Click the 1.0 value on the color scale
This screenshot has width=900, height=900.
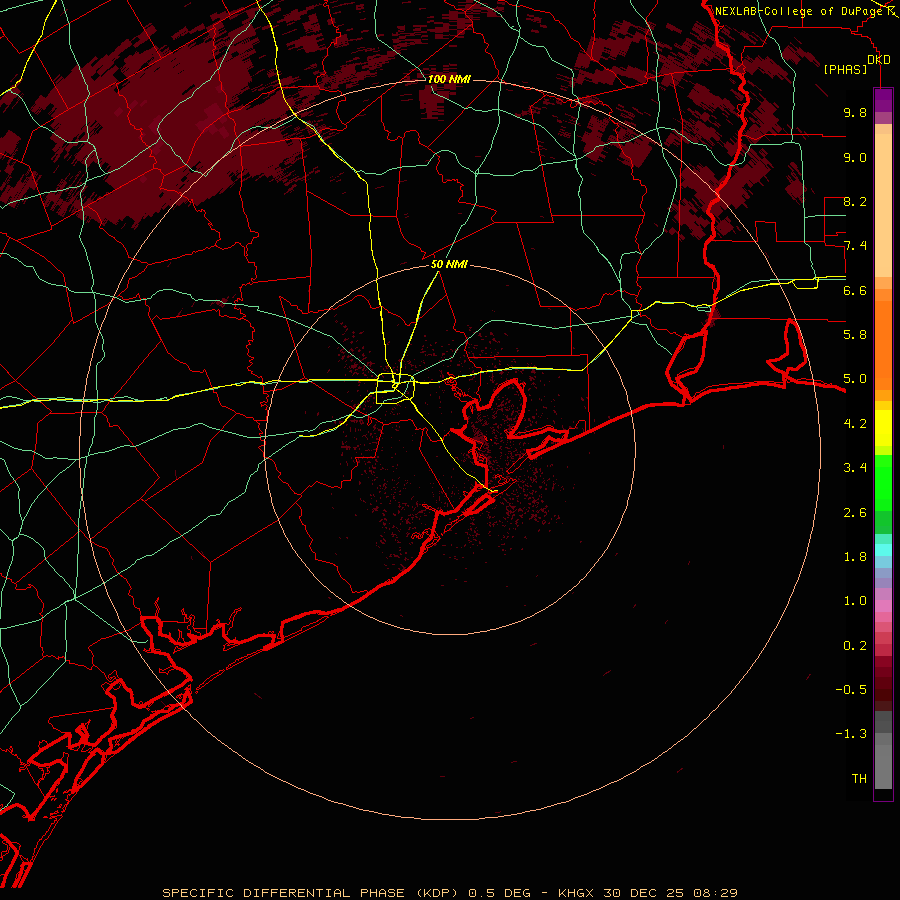[x=855, y=601]
